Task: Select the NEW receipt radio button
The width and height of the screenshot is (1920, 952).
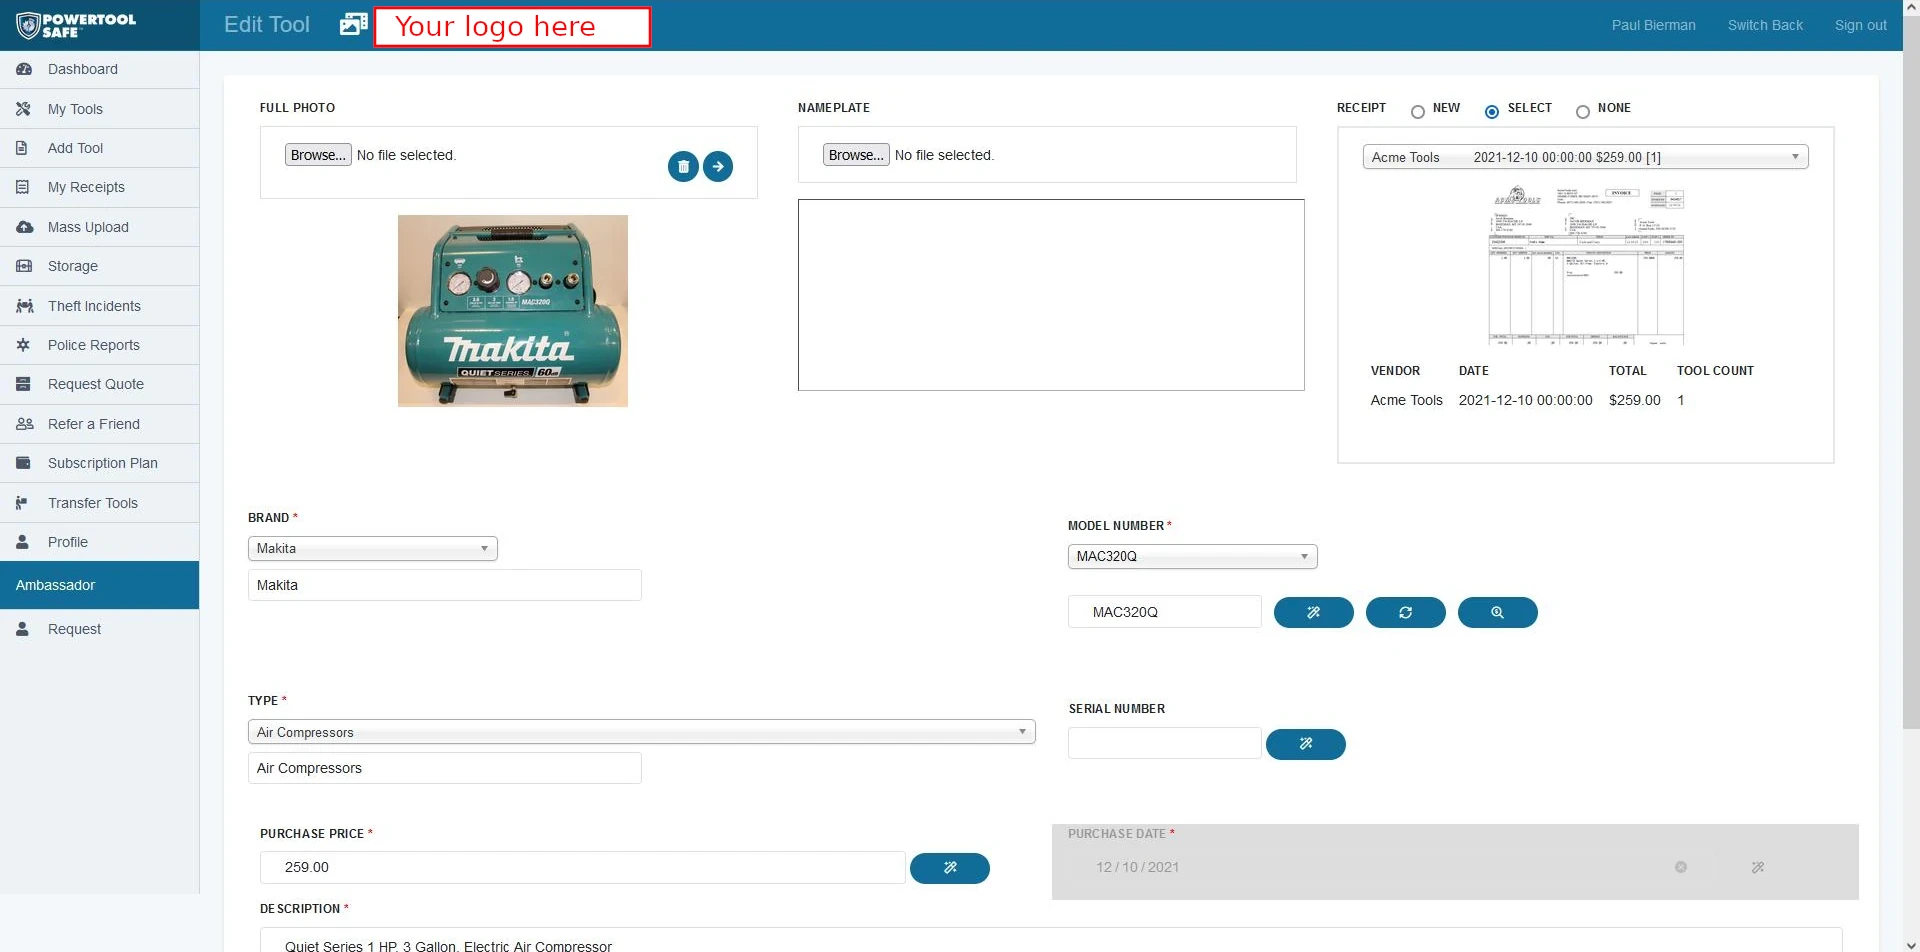Action: (1417, 112)
